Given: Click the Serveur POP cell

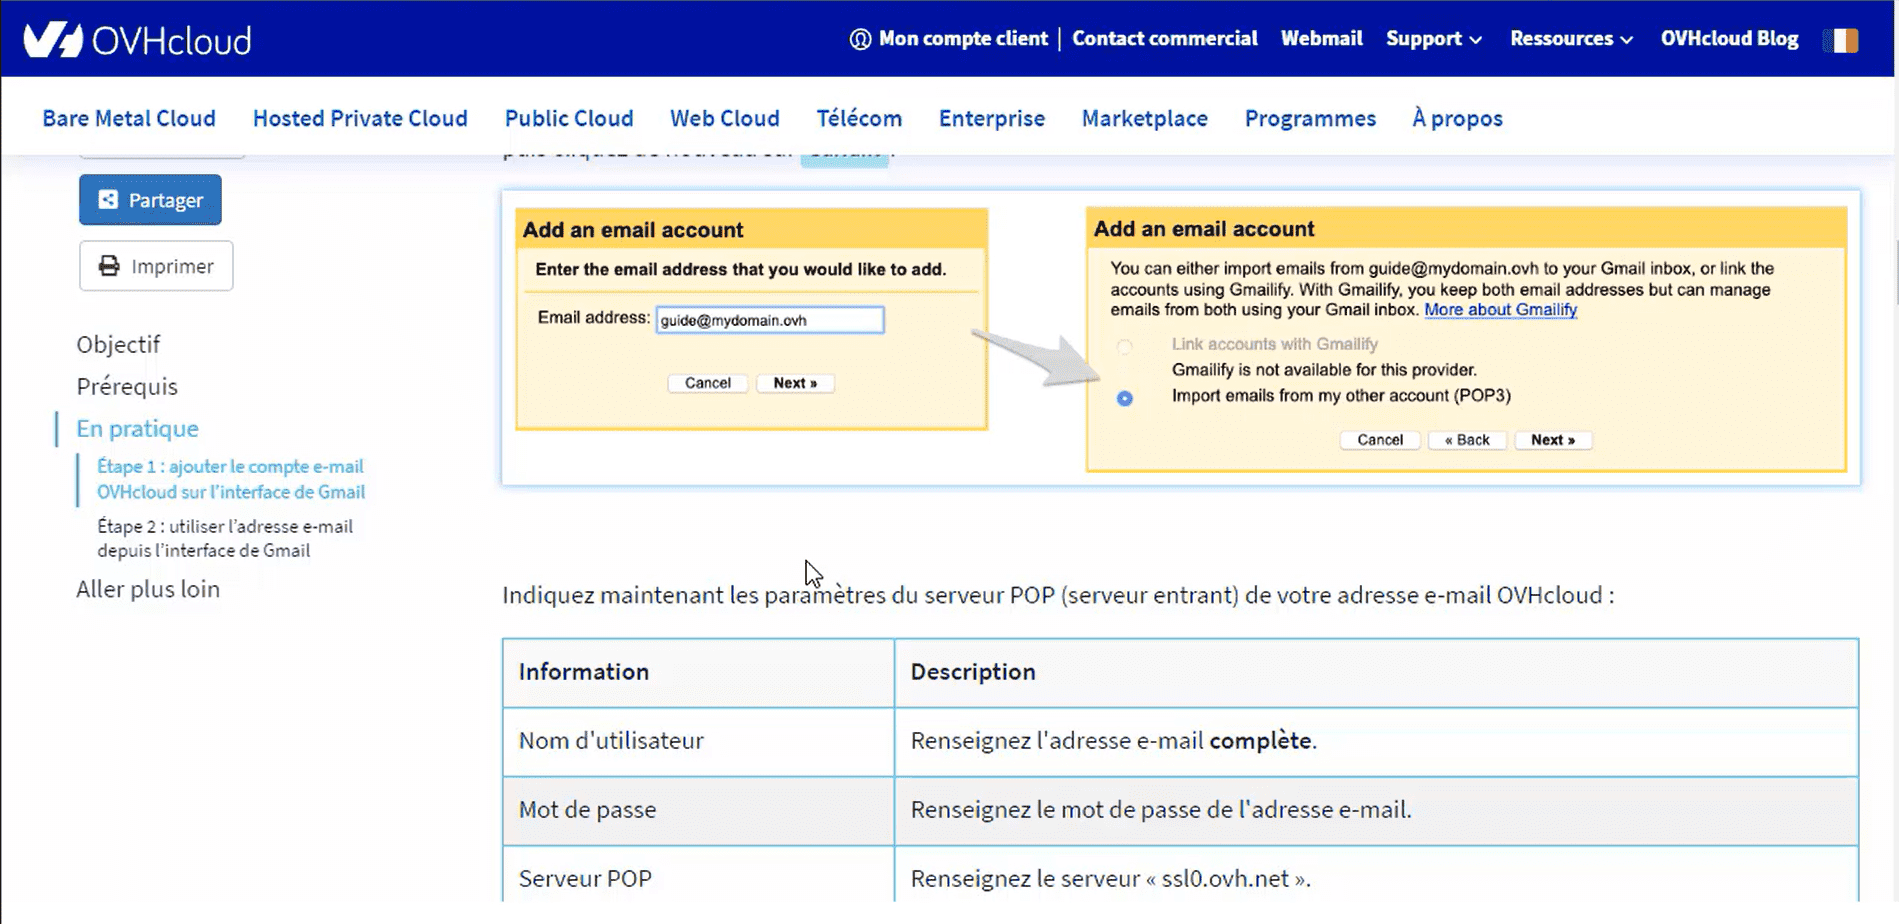Looking at the screenshot, I should (698, 876).
